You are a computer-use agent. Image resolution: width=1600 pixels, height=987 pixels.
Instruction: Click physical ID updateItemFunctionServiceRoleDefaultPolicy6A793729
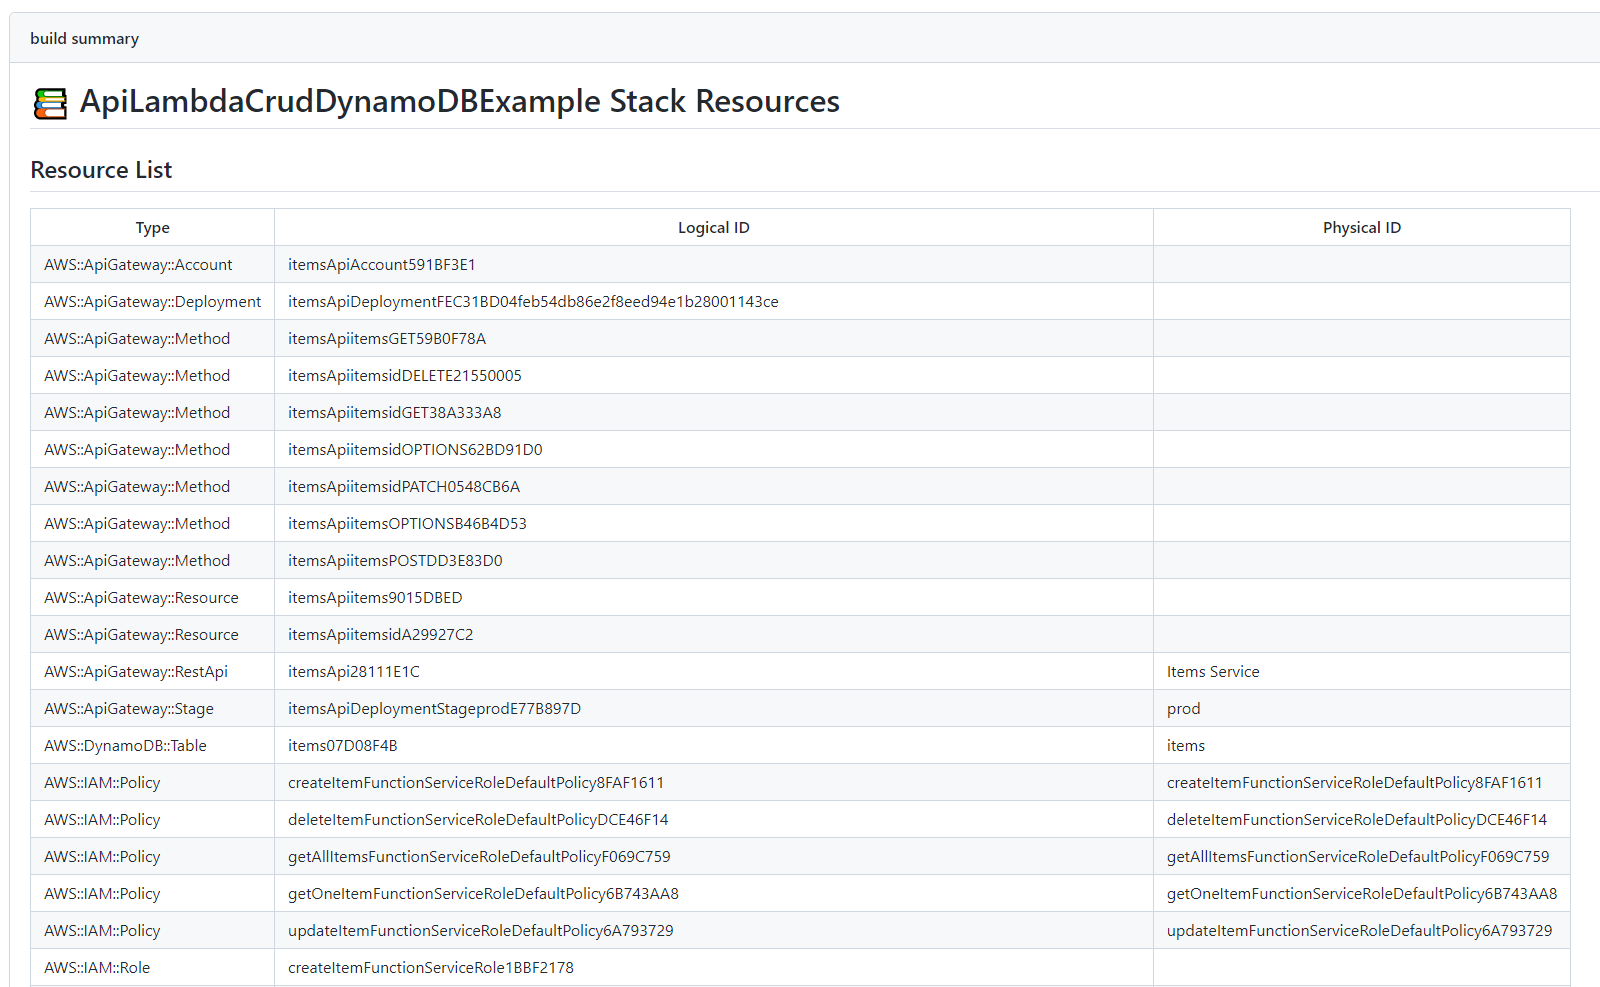tap(1362, 930)
